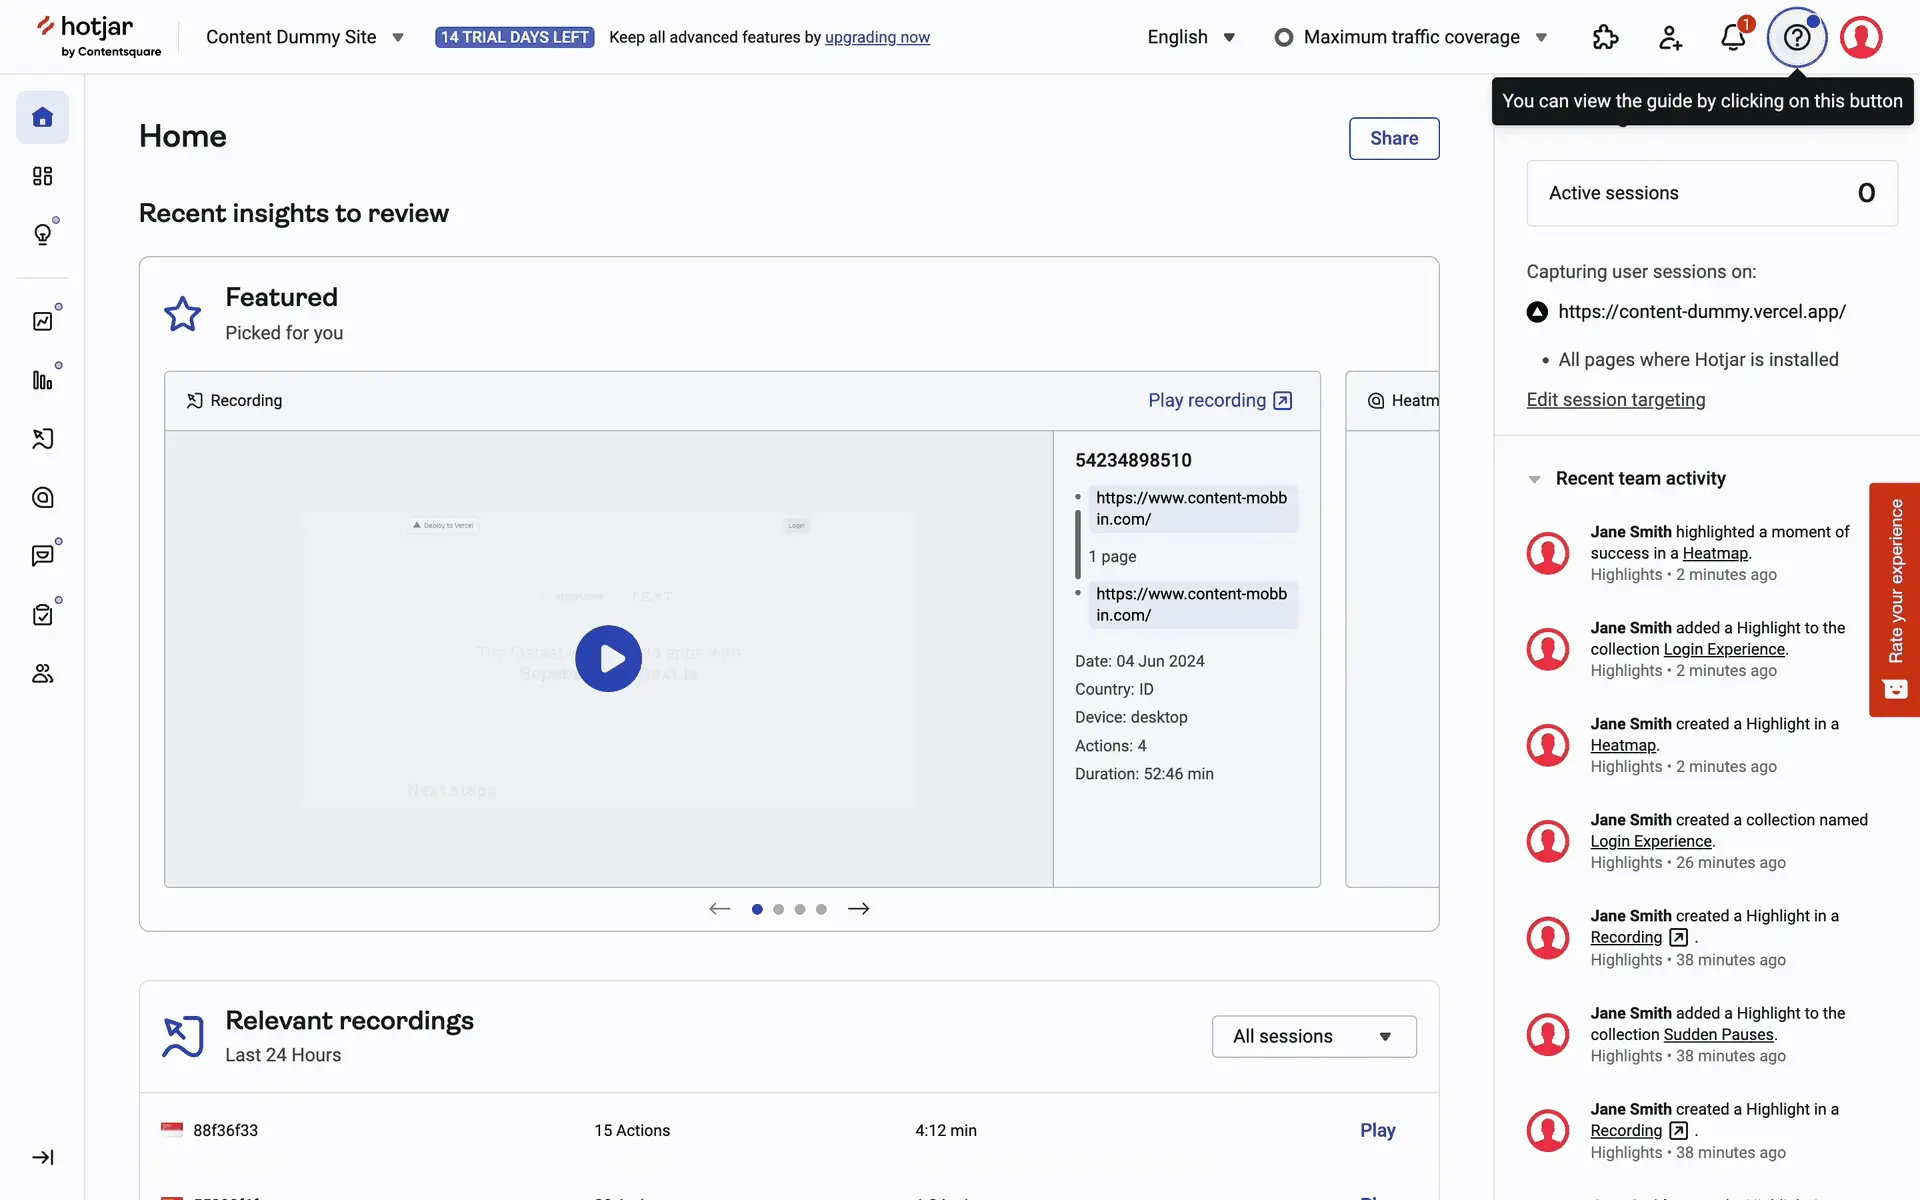Click Edit session targeting link
1920x1200 pixels.
click(1615, 400)
